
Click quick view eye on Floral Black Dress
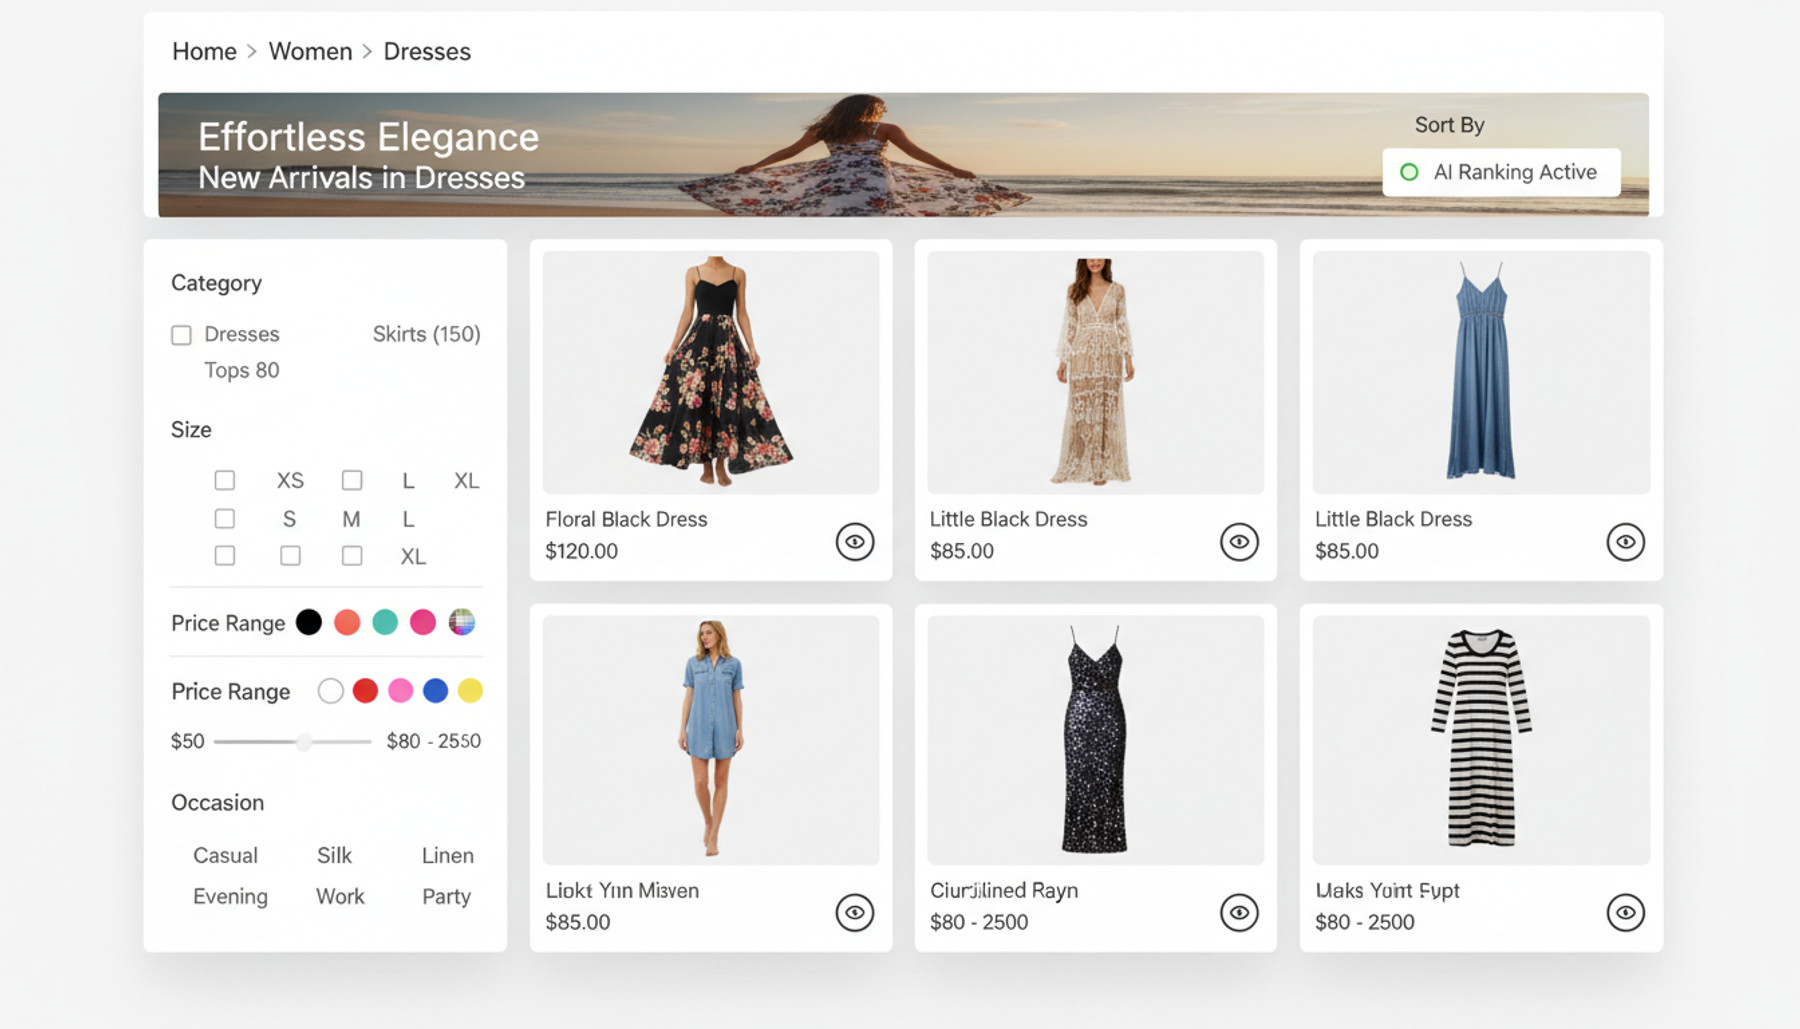[x=854, y=542]
